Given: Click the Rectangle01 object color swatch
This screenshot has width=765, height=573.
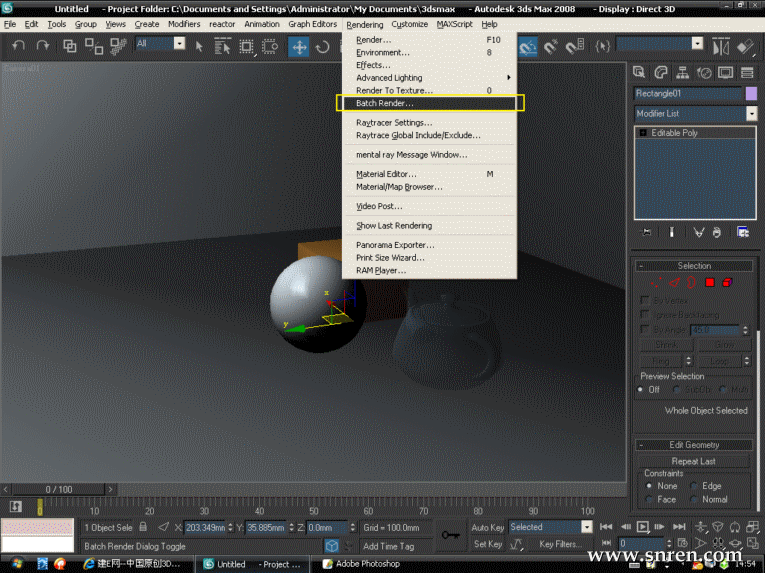Looking at the screenshot, I should [751, 93].
